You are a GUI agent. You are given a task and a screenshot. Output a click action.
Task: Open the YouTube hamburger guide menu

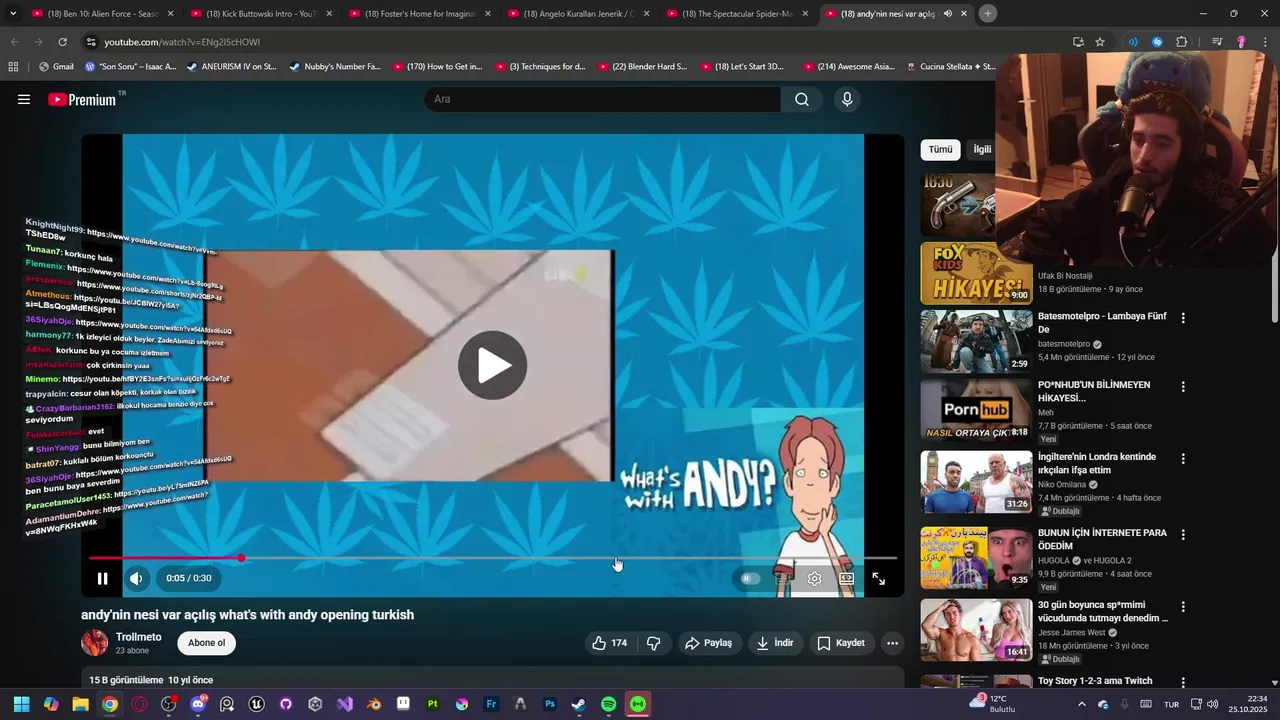[x=24, y=99]
